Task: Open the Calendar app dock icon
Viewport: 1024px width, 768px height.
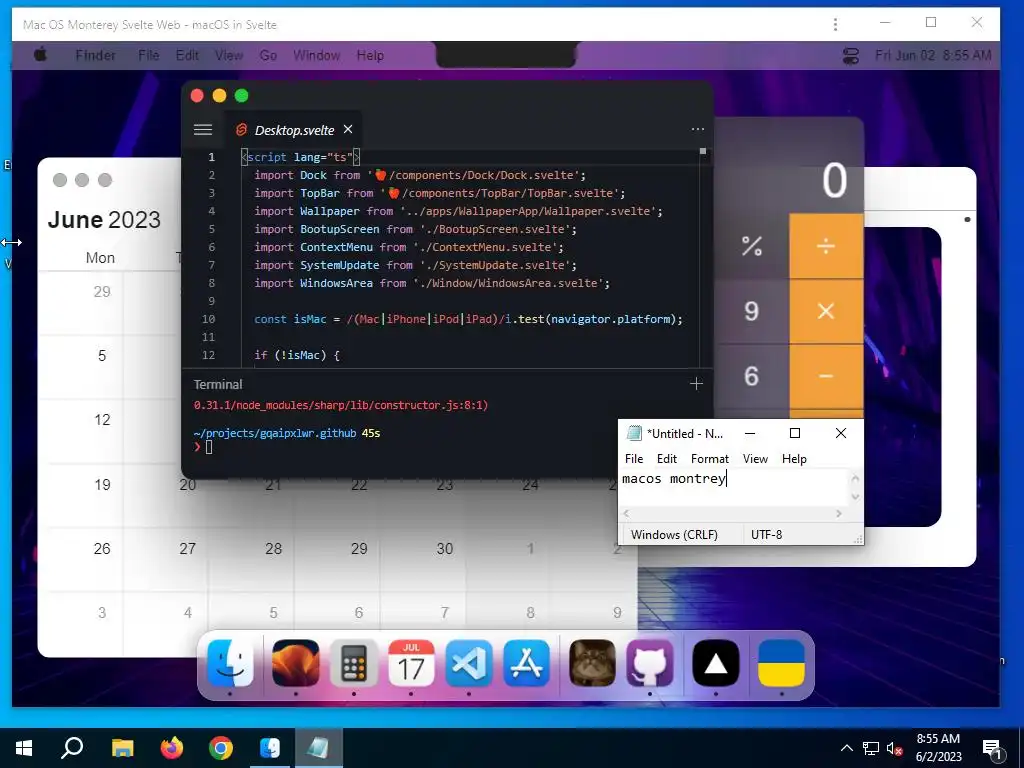Action: tap(411, 664)
